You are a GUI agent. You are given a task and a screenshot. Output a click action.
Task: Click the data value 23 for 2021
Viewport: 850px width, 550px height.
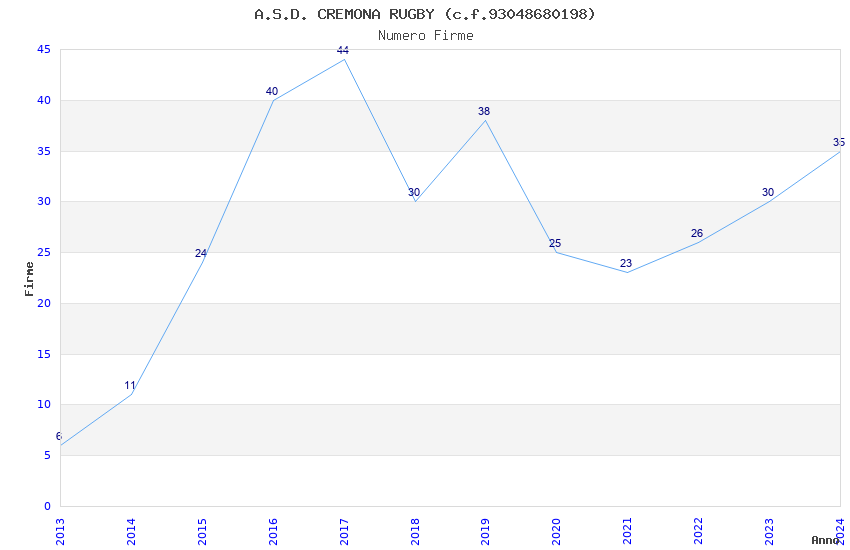(626, 263)
